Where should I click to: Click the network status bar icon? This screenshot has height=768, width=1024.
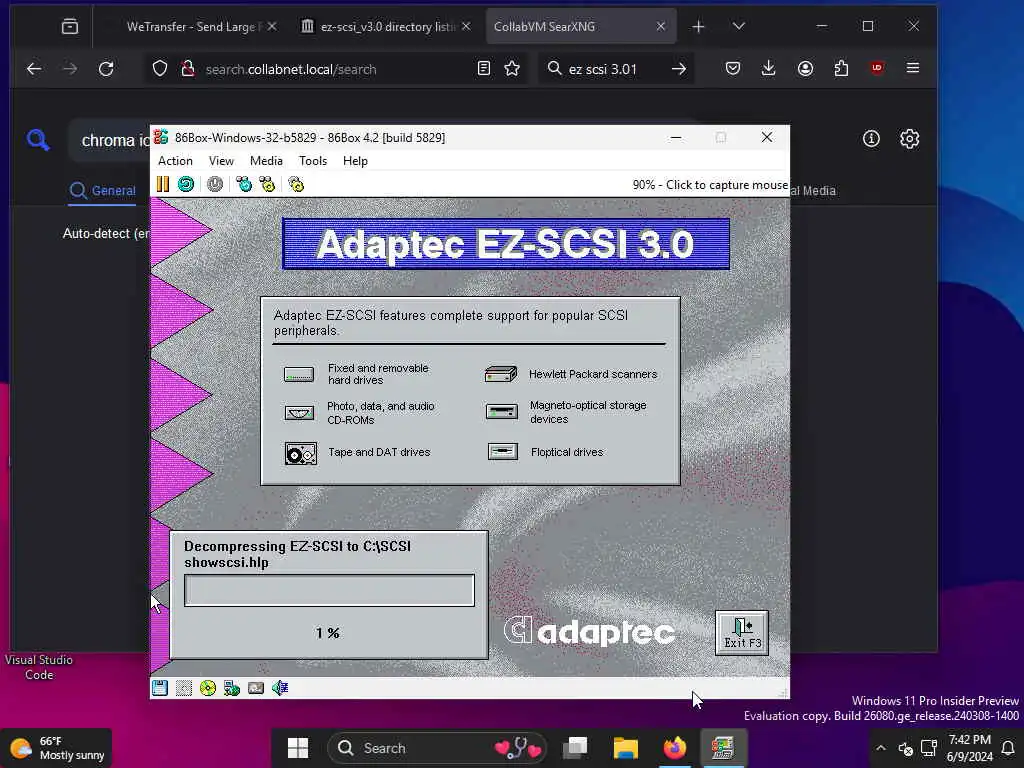pyautogui.click(x=232, y=688)
